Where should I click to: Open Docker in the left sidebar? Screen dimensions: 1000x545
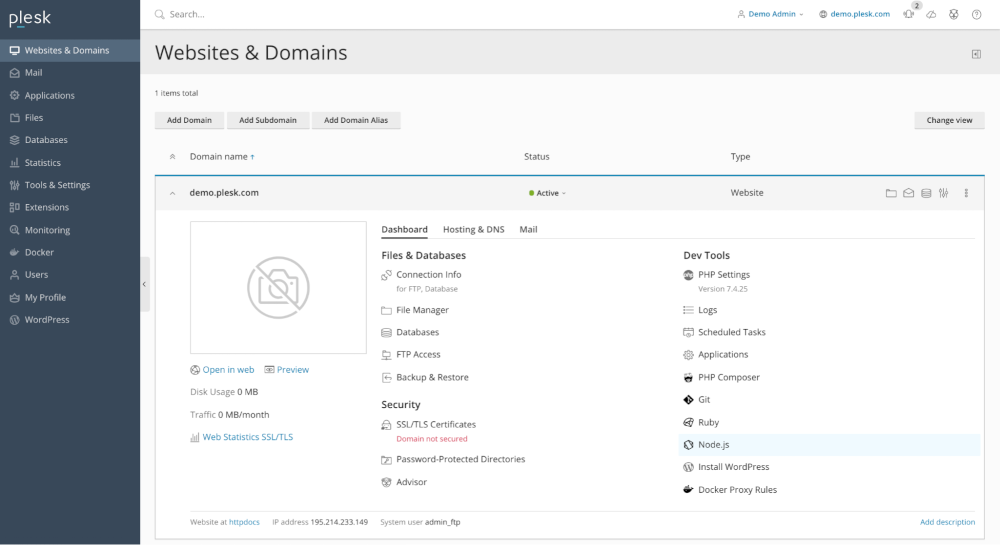pyautogui.click(x=39, y=252)
